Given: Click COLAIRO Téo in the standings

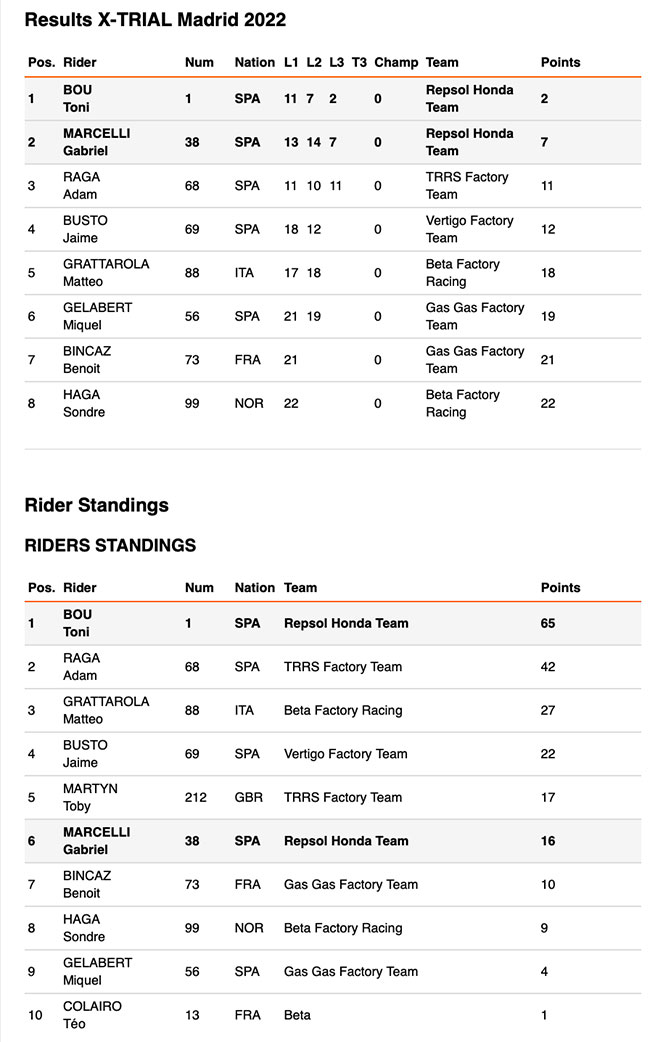Looking at the screenshot, I should pyautogui.click(x=92, y=1015).
